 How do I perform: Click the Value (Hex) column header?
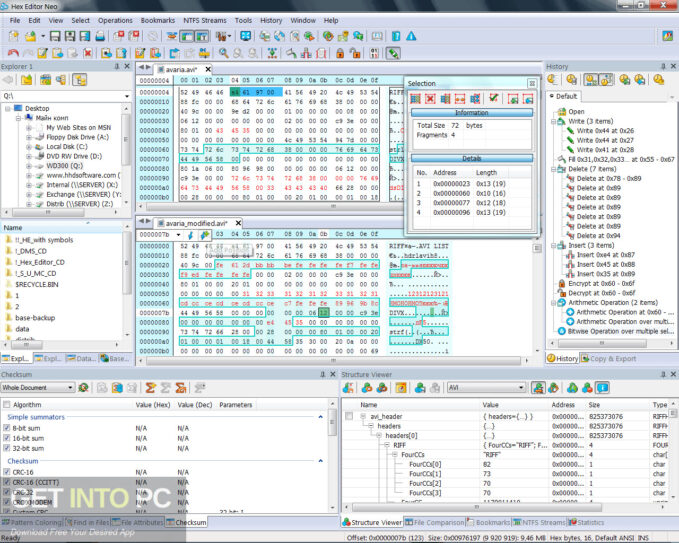coord(153,404)
